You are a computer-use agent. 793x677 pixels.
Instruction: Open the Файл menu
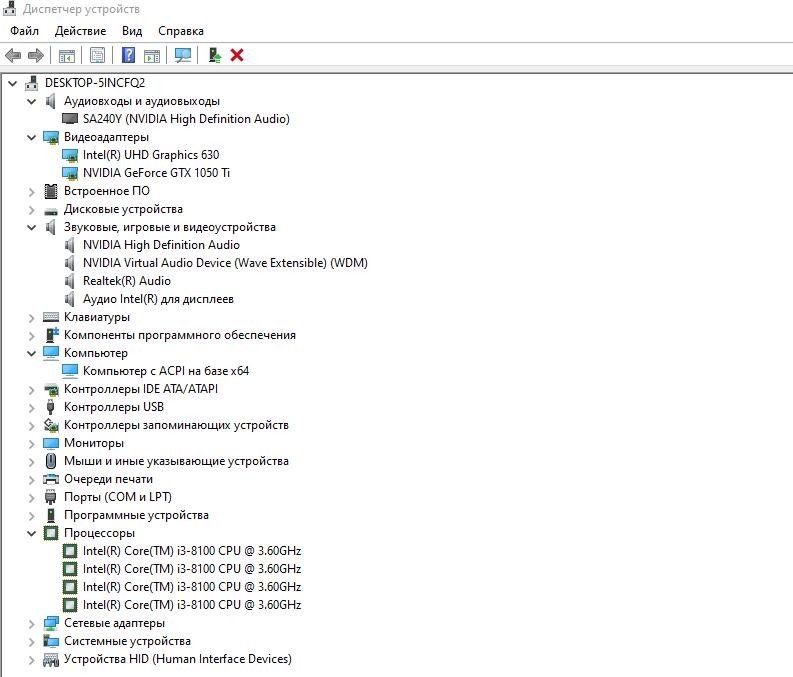pos(24,31)
